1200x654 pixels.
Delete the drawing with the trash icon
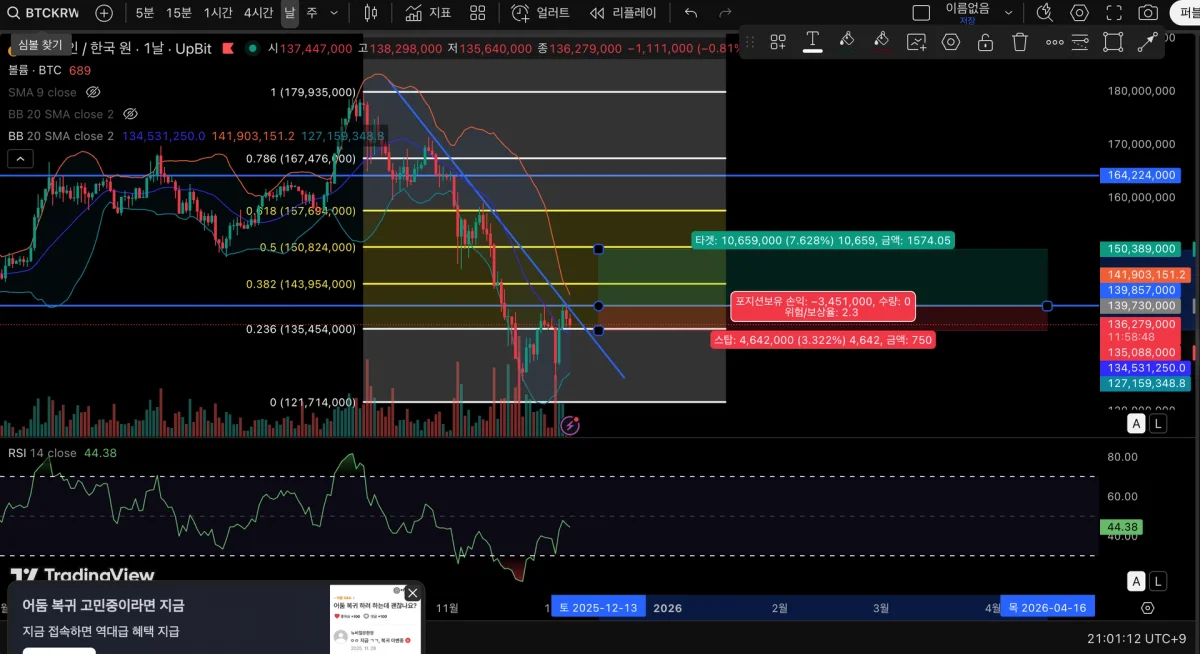(x=1019, y=42)
